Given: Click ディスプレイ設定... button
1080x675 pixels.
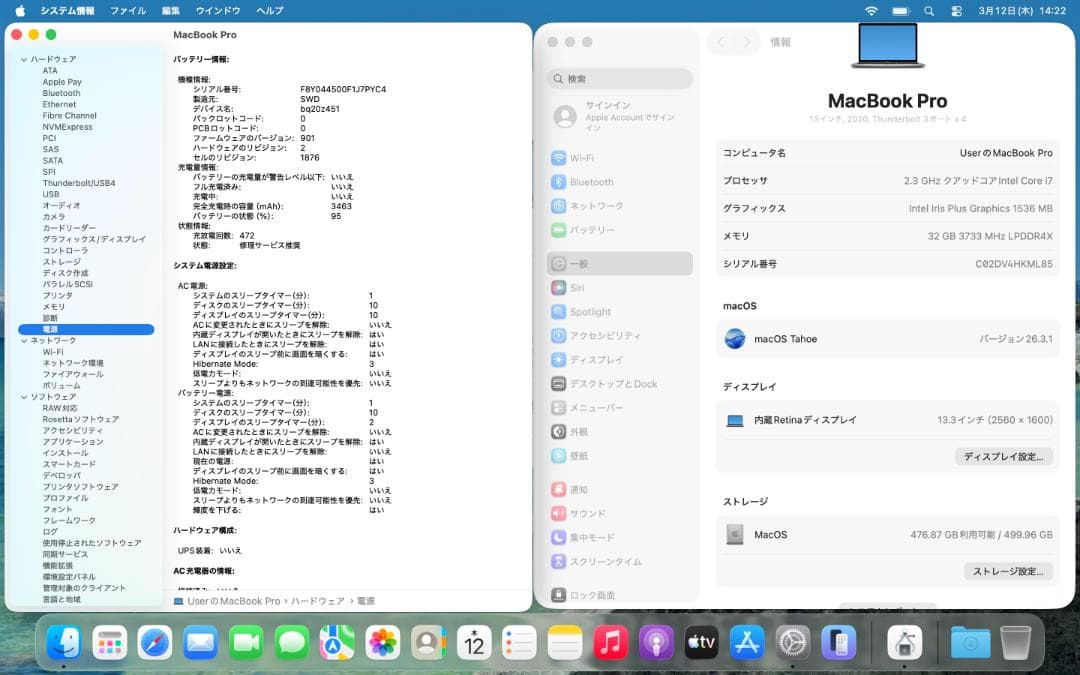Looking at the screenshot, I should tap(1004, 457).
